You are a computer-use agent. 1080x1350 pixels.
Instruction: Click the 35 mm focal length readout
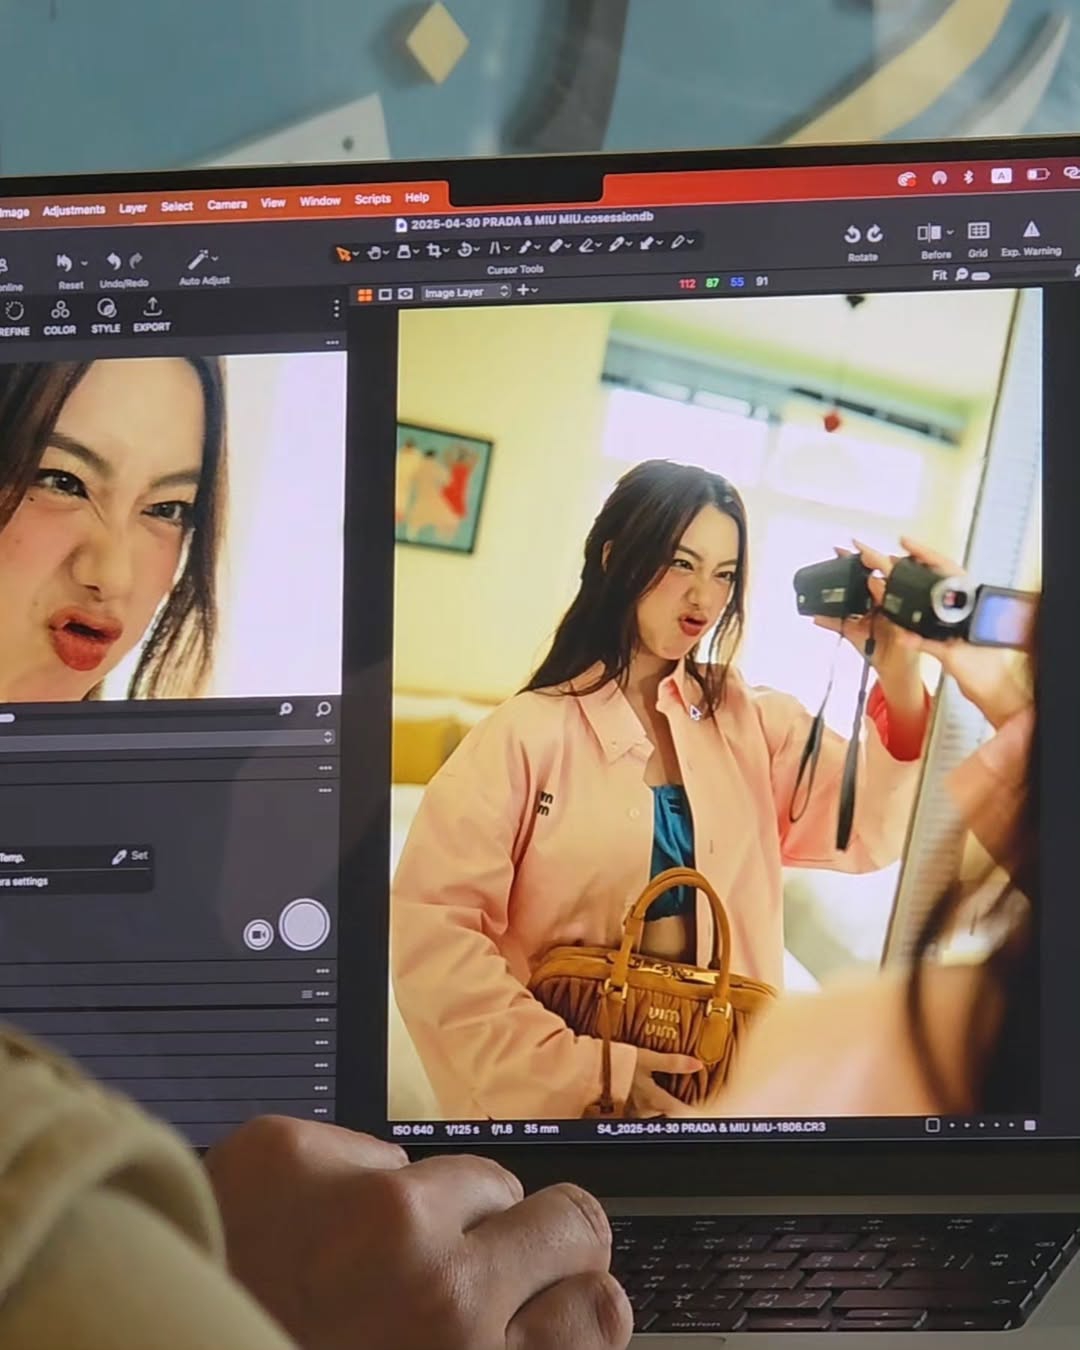click(541, 1128)
